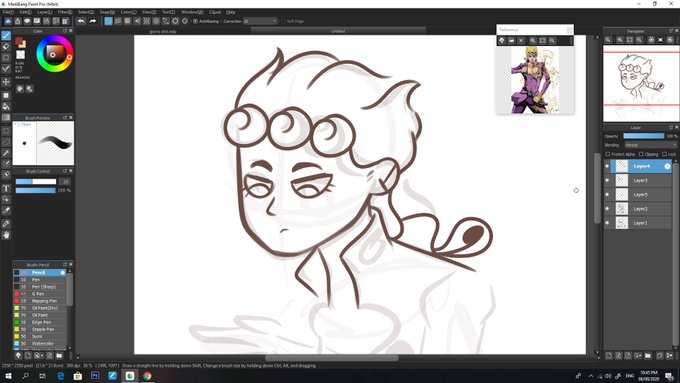Hide Layer2 visibility dot
This screenshot has width=680, height=383.
607,209
